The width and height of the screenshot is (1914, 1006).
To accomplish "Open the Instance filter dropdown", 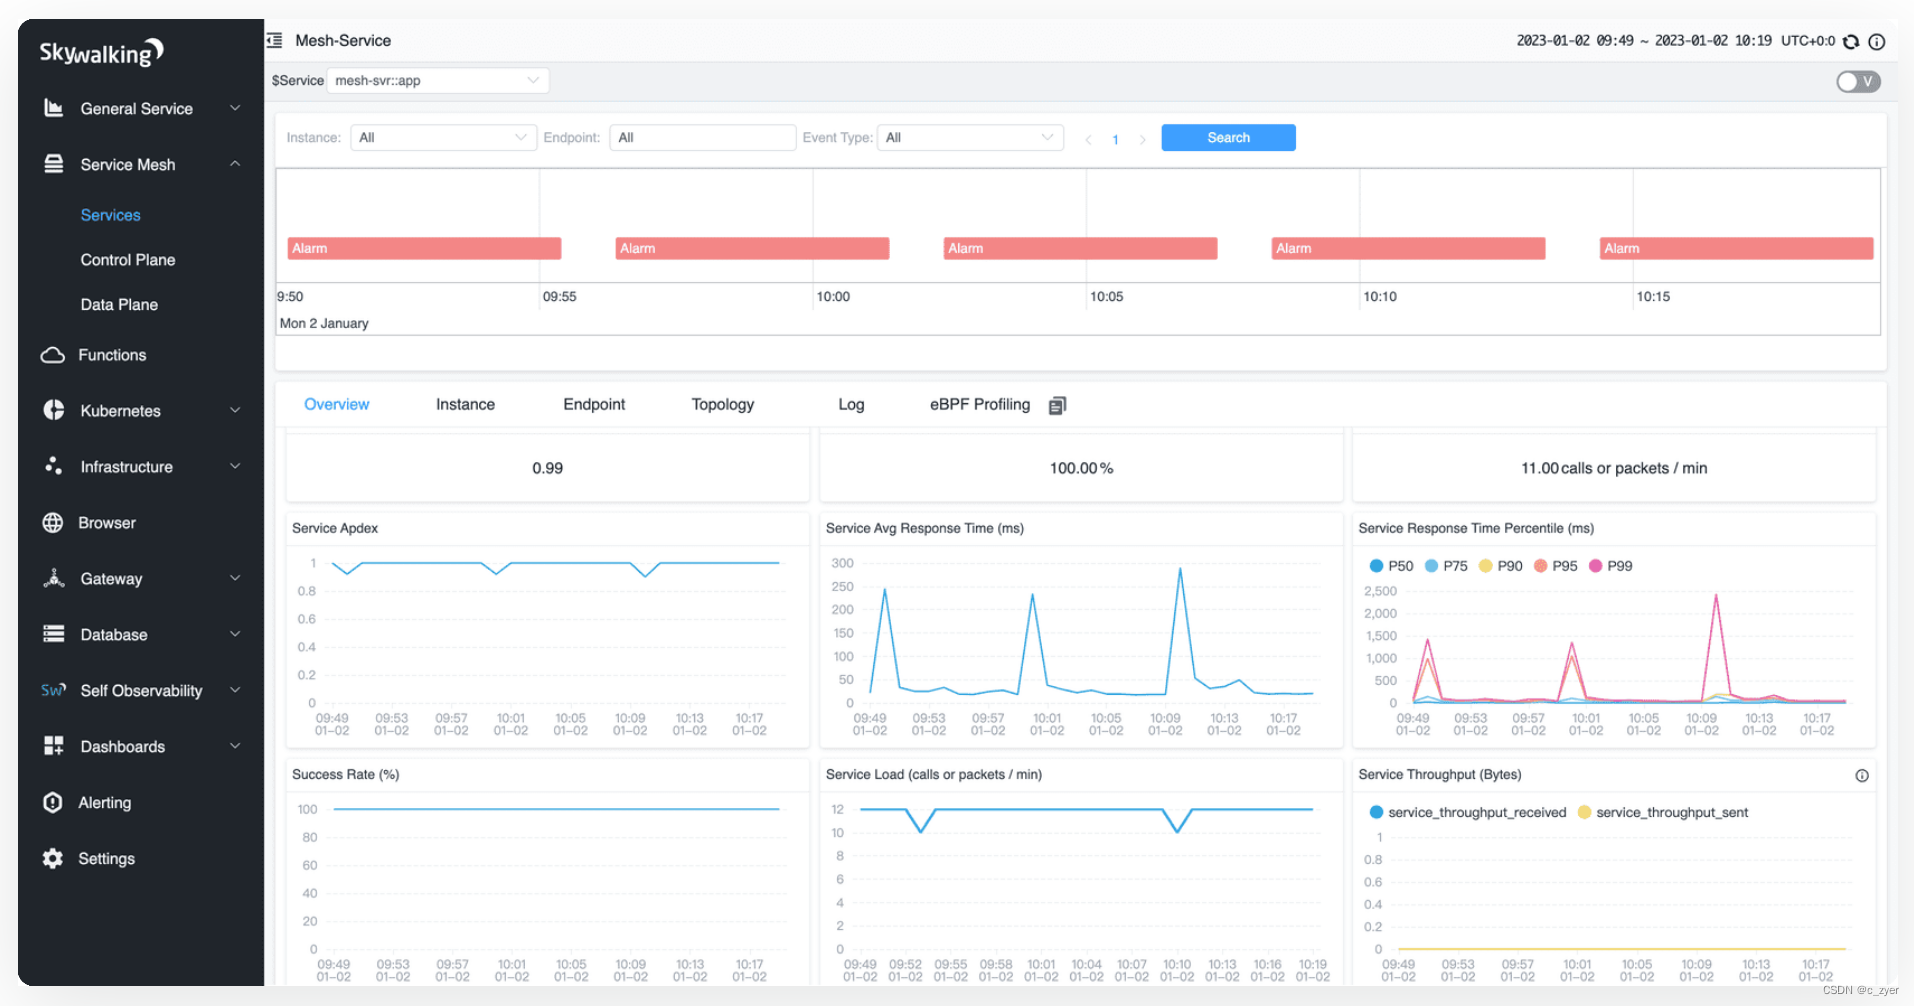I will pyautogui.click(x=443, y=137).
